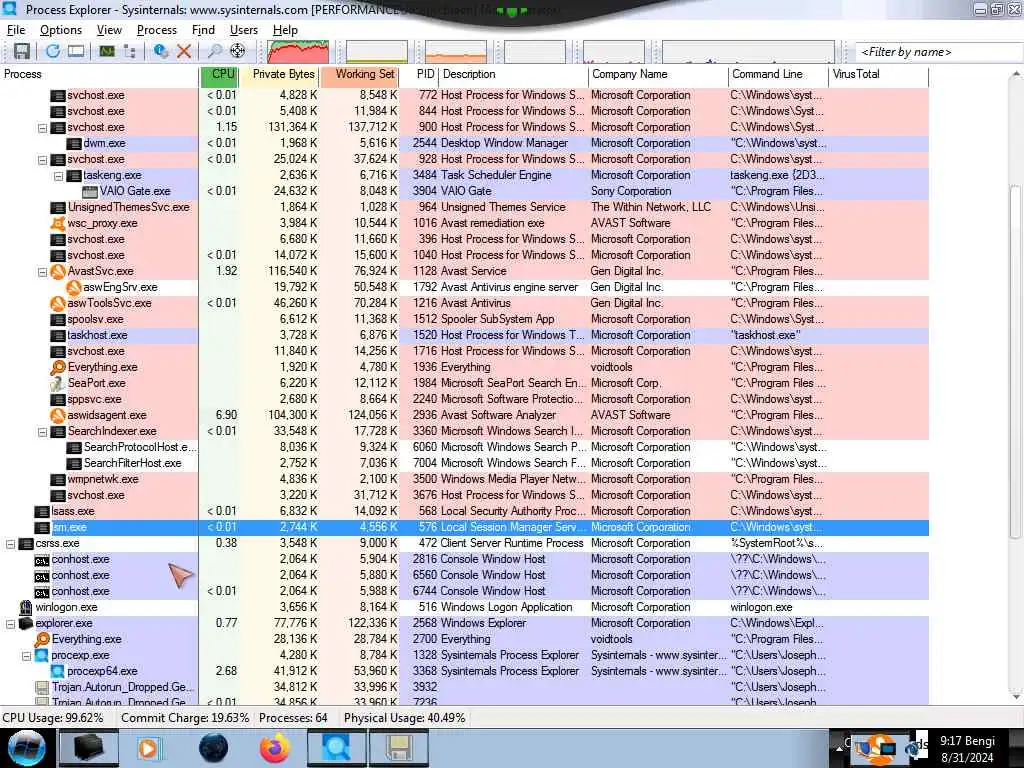Screen dimensions: 1024x768
Task: Collapse the AvastSvc.exe tree node
Action: pyautogui.click(x=42, y=272)
